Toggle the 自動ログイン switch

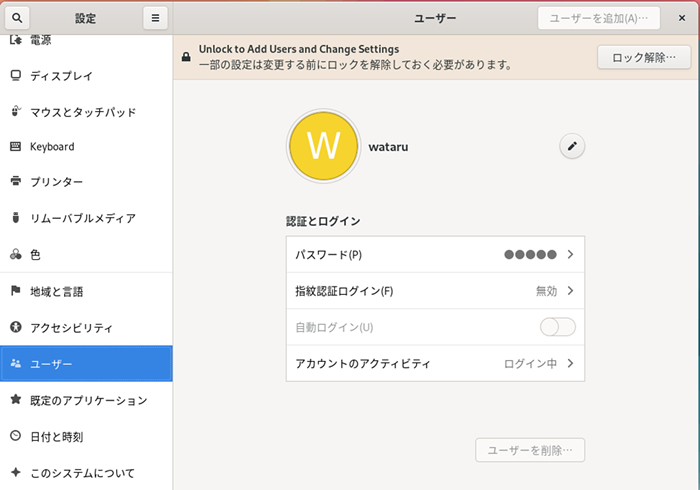pos(557,327)
